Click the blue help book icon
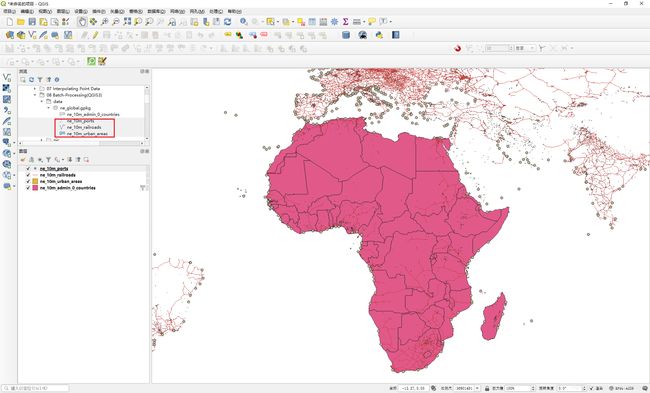The height and width of the screenshot is (393, 650). point(395,35)
